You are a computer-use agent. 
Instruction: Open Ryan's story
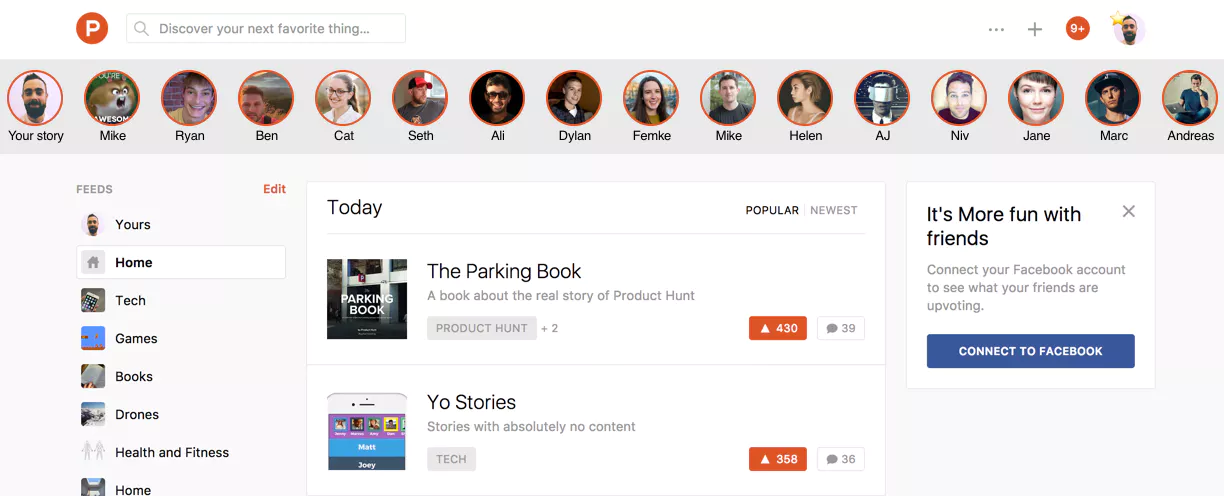point(189,98)
